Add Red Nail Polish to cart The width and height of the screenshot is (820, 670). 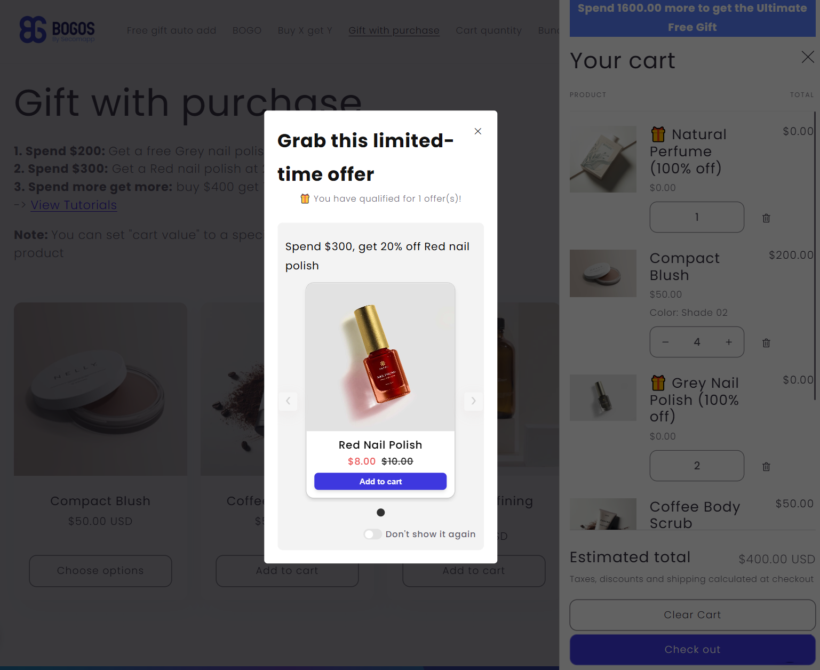[380, 482]
